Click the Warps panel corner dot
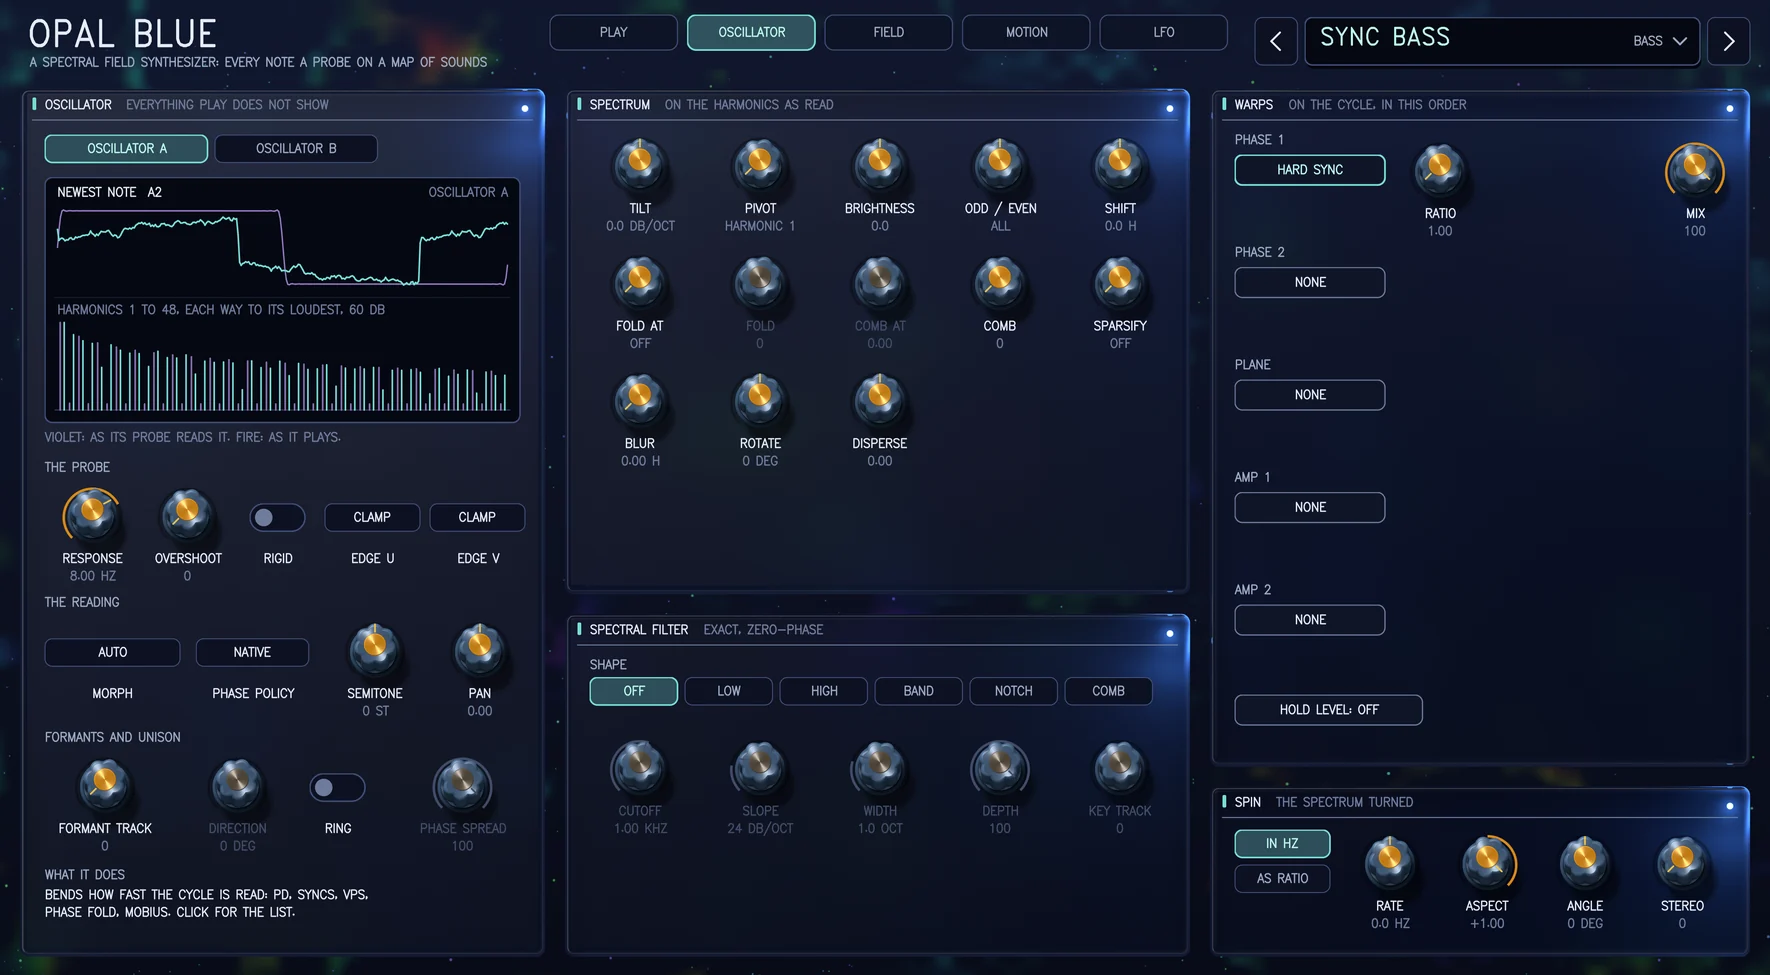Viewport: 1770px width, 975px height. [1729, 108]
